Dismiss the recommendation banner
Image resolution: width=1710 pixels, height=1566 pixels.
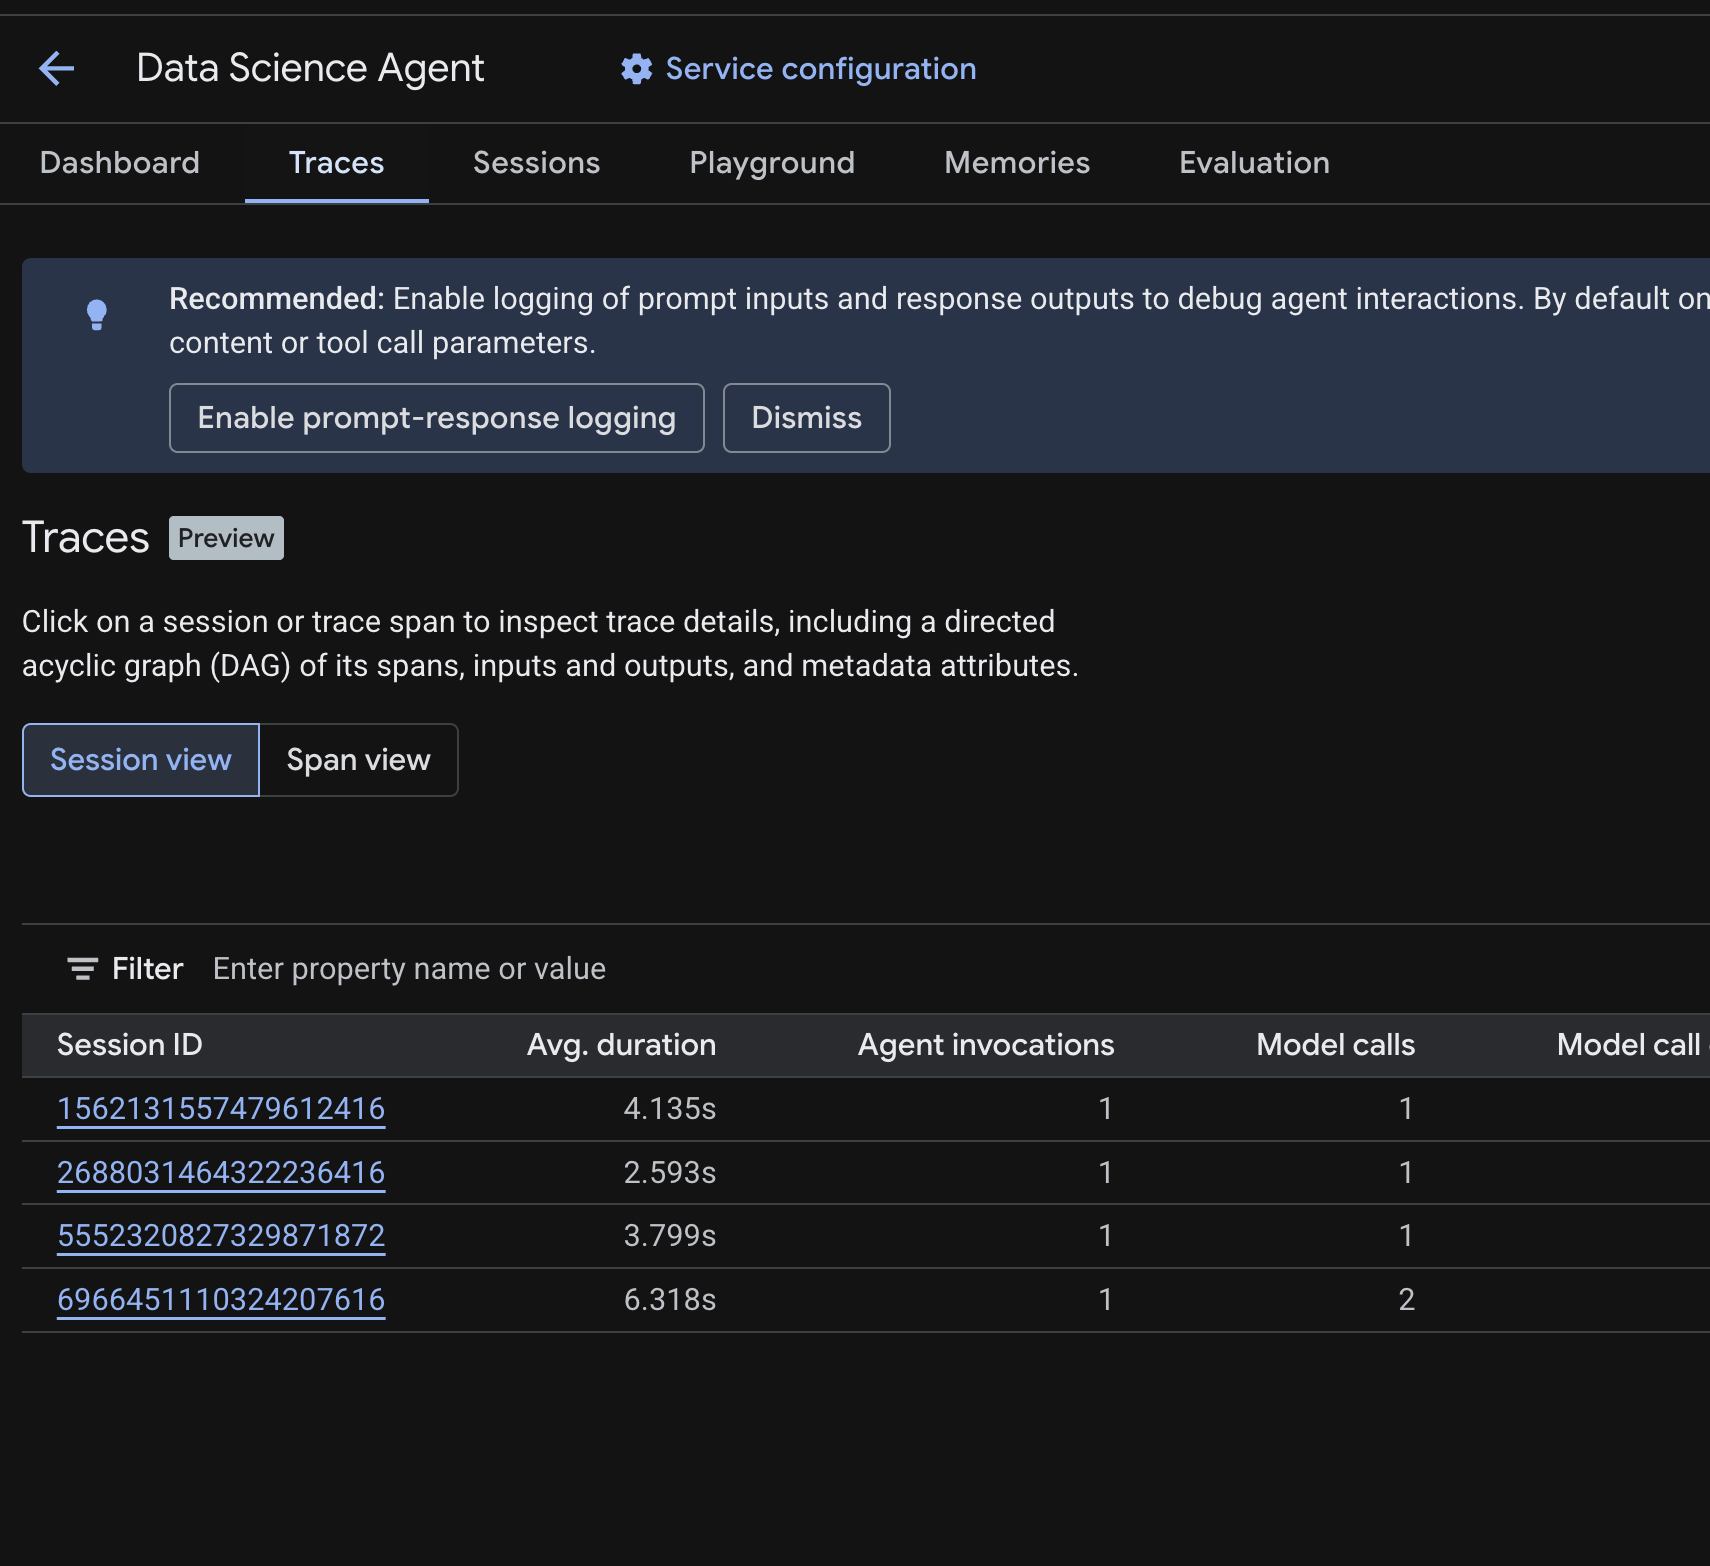coord(806,418)
